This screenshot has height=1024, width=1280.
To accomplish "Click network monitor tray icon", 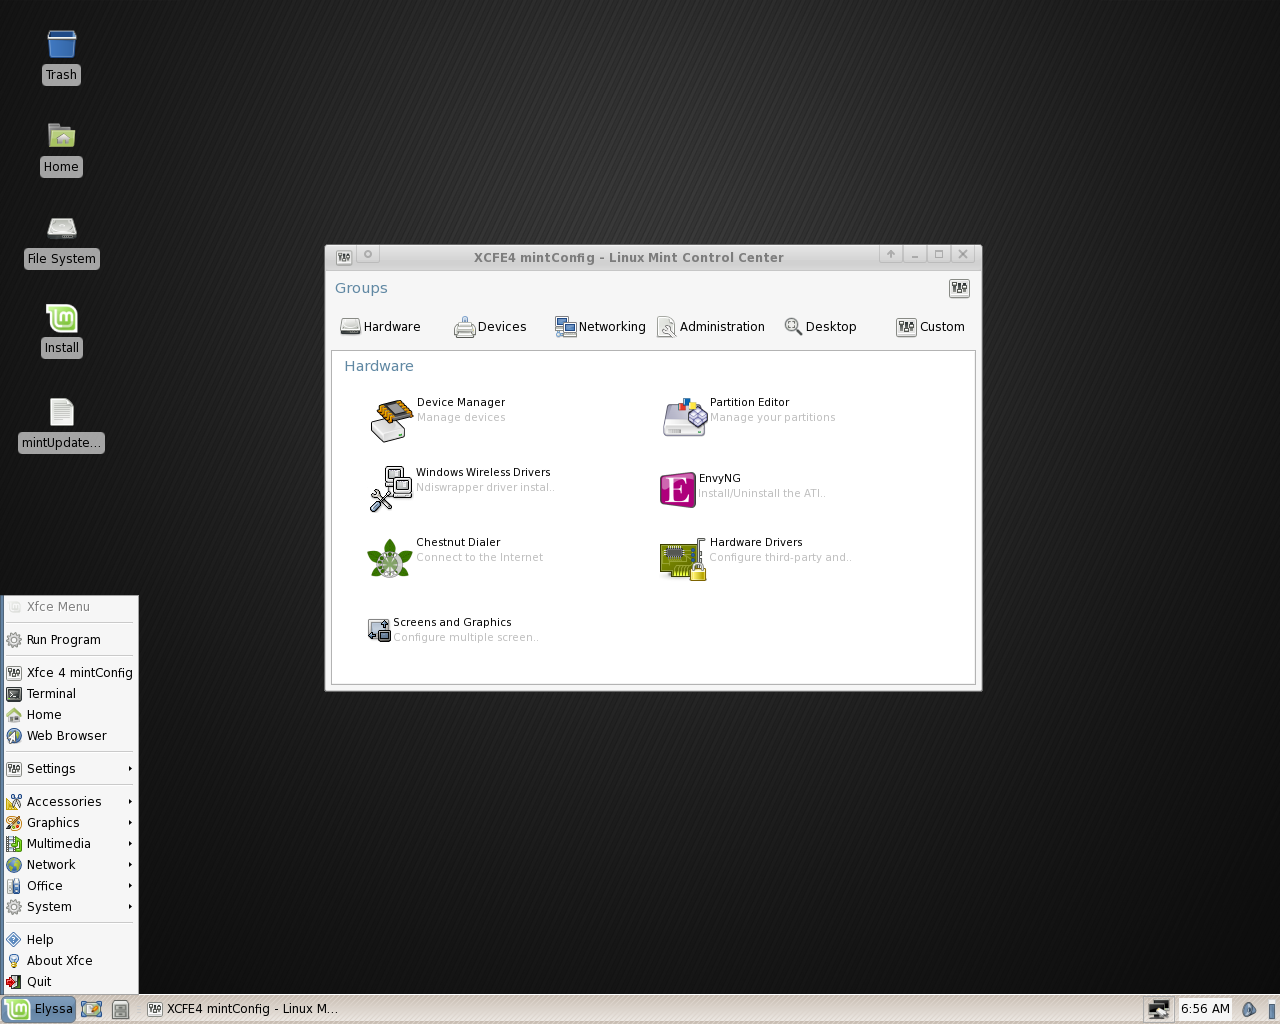I will click(1158, 1009).
